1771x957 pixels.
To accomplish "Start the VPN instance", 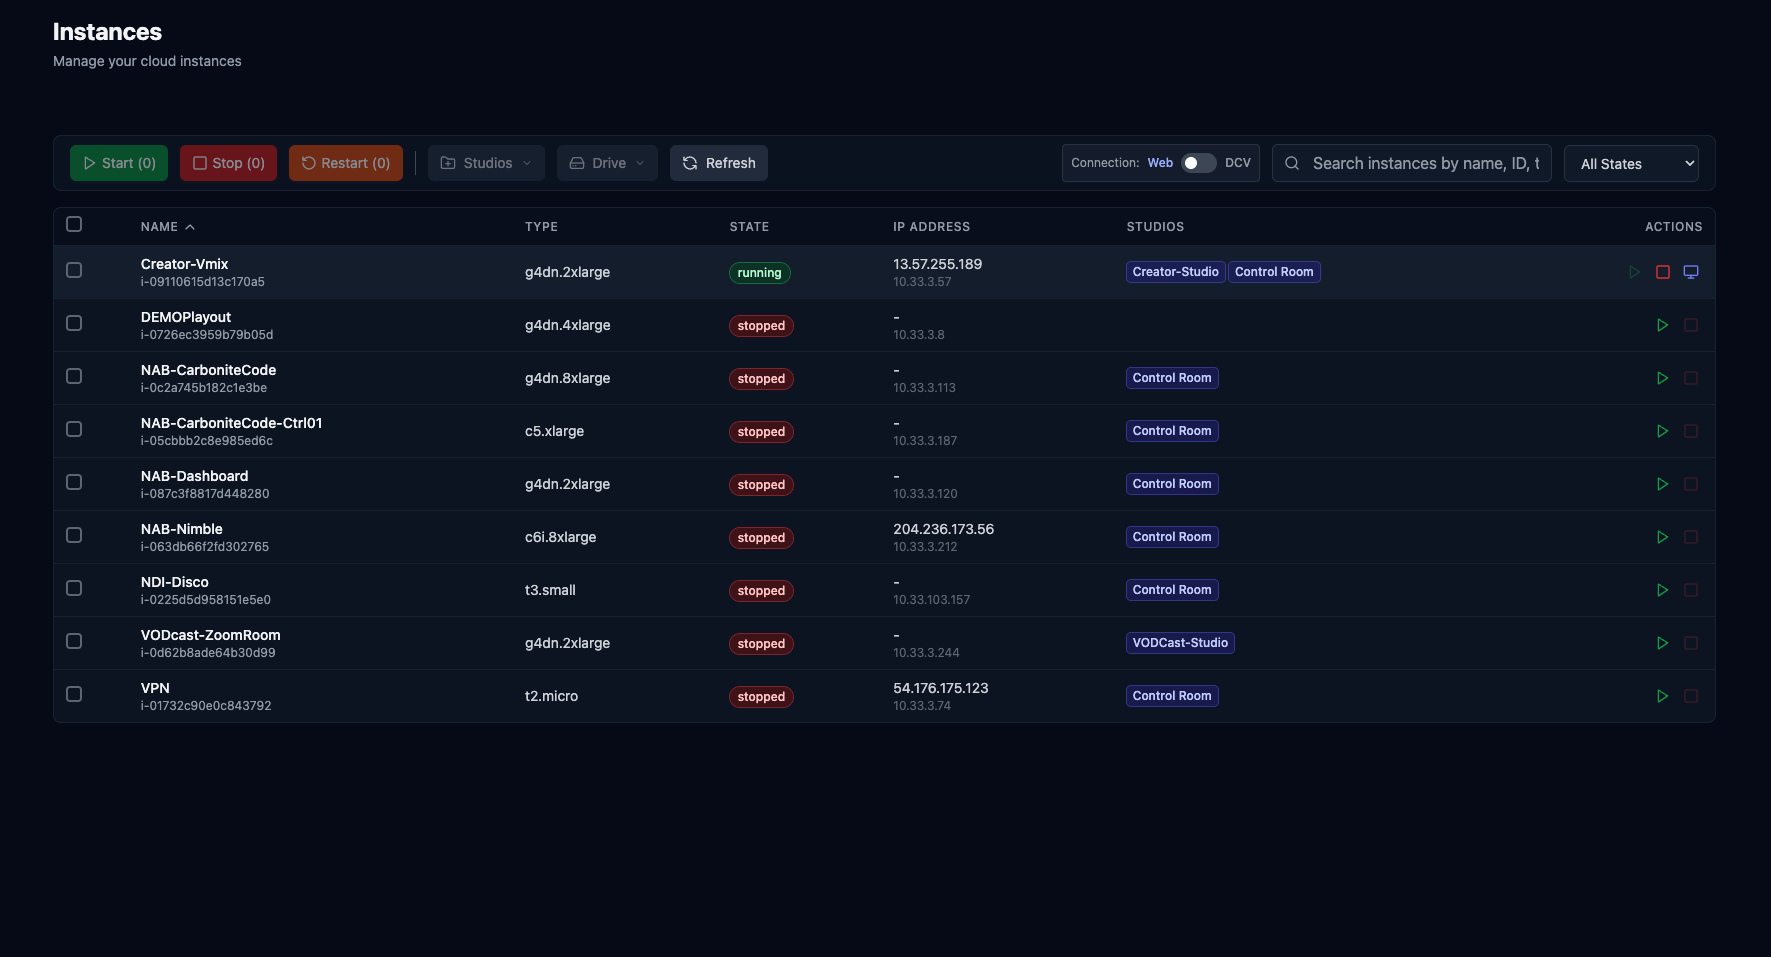I will pos(1663,696).
